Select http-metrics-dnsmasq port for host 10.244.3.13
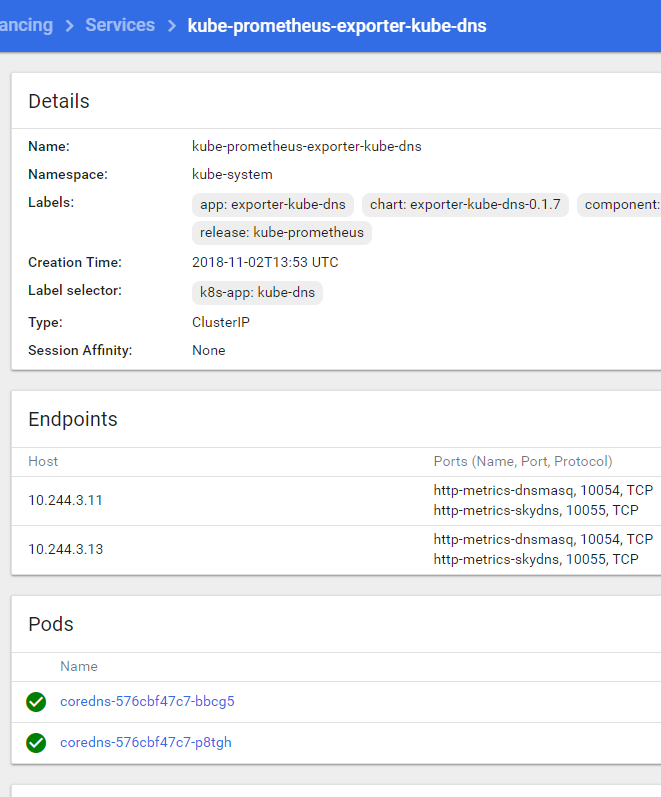Screen dimensions: 661x797 coord(543,539)
